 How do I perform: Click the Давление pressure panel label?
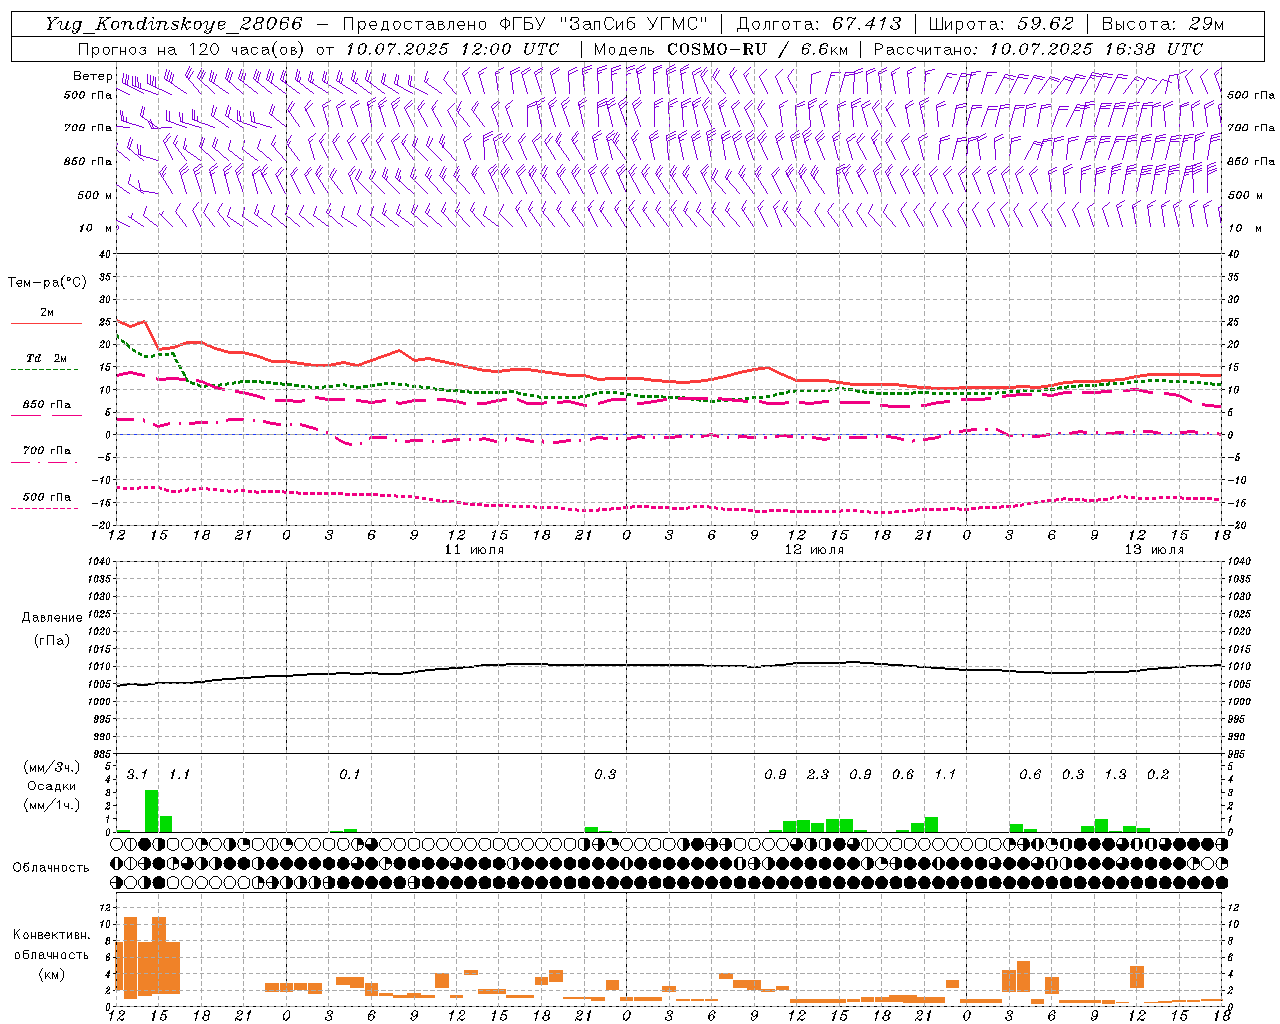[52, 618]
